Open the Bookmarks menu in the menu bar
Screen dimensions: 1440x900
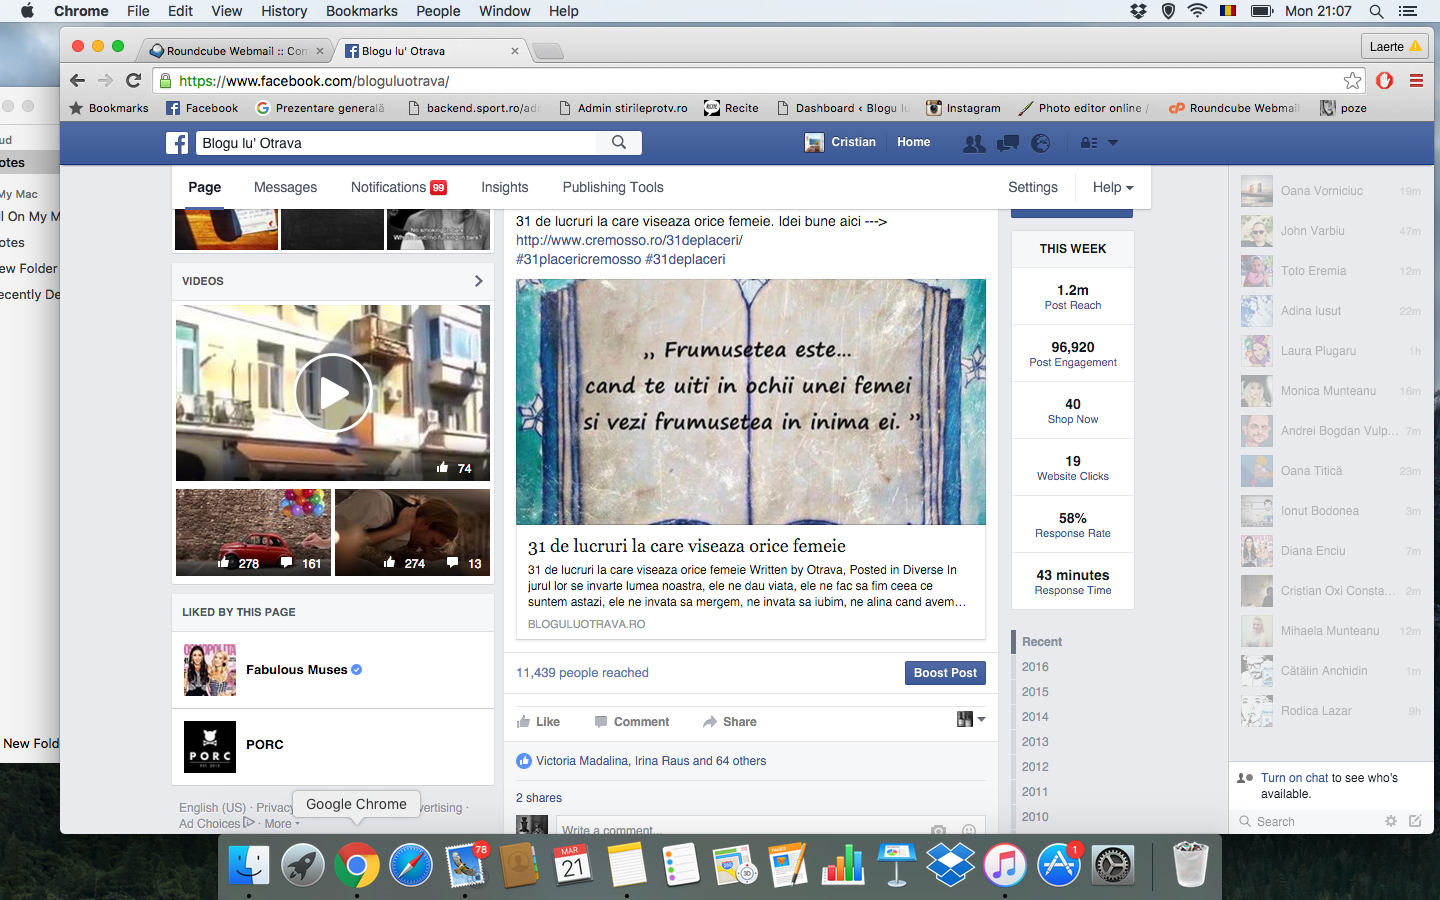tap(361, 11)
